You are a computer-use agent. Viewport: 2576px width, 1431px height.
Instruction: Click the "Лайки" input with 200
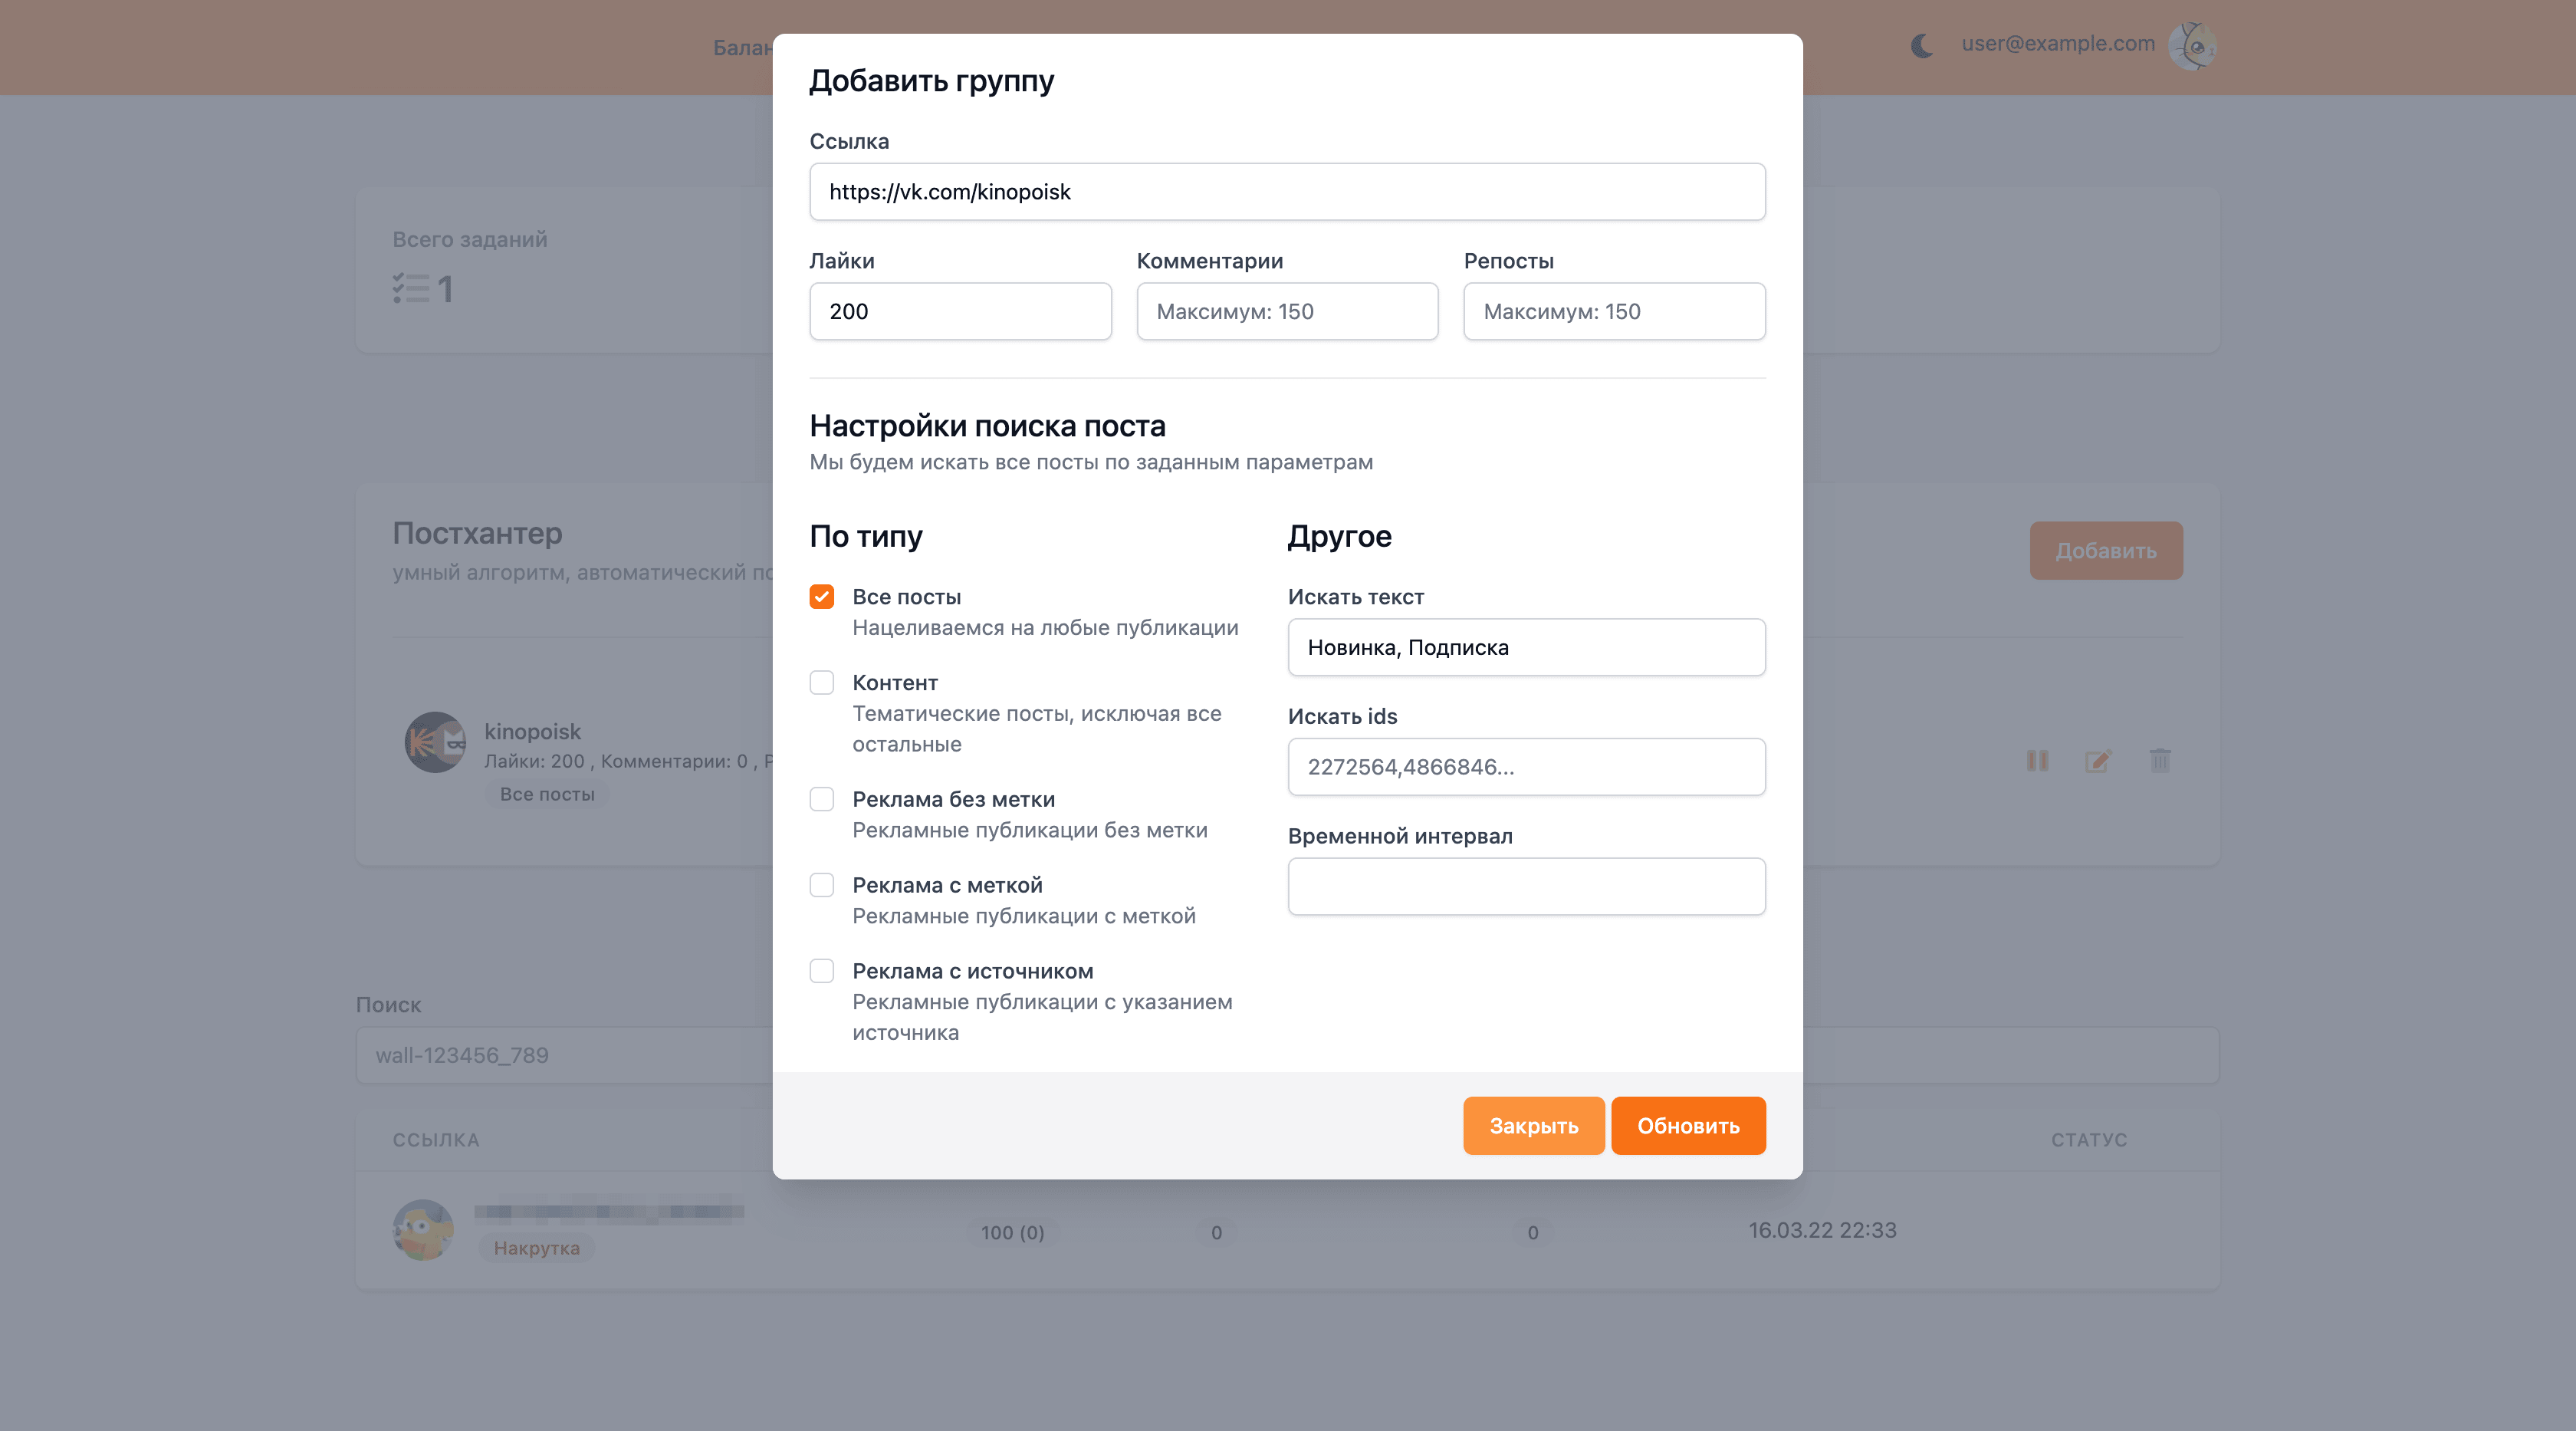click(959, 311)
